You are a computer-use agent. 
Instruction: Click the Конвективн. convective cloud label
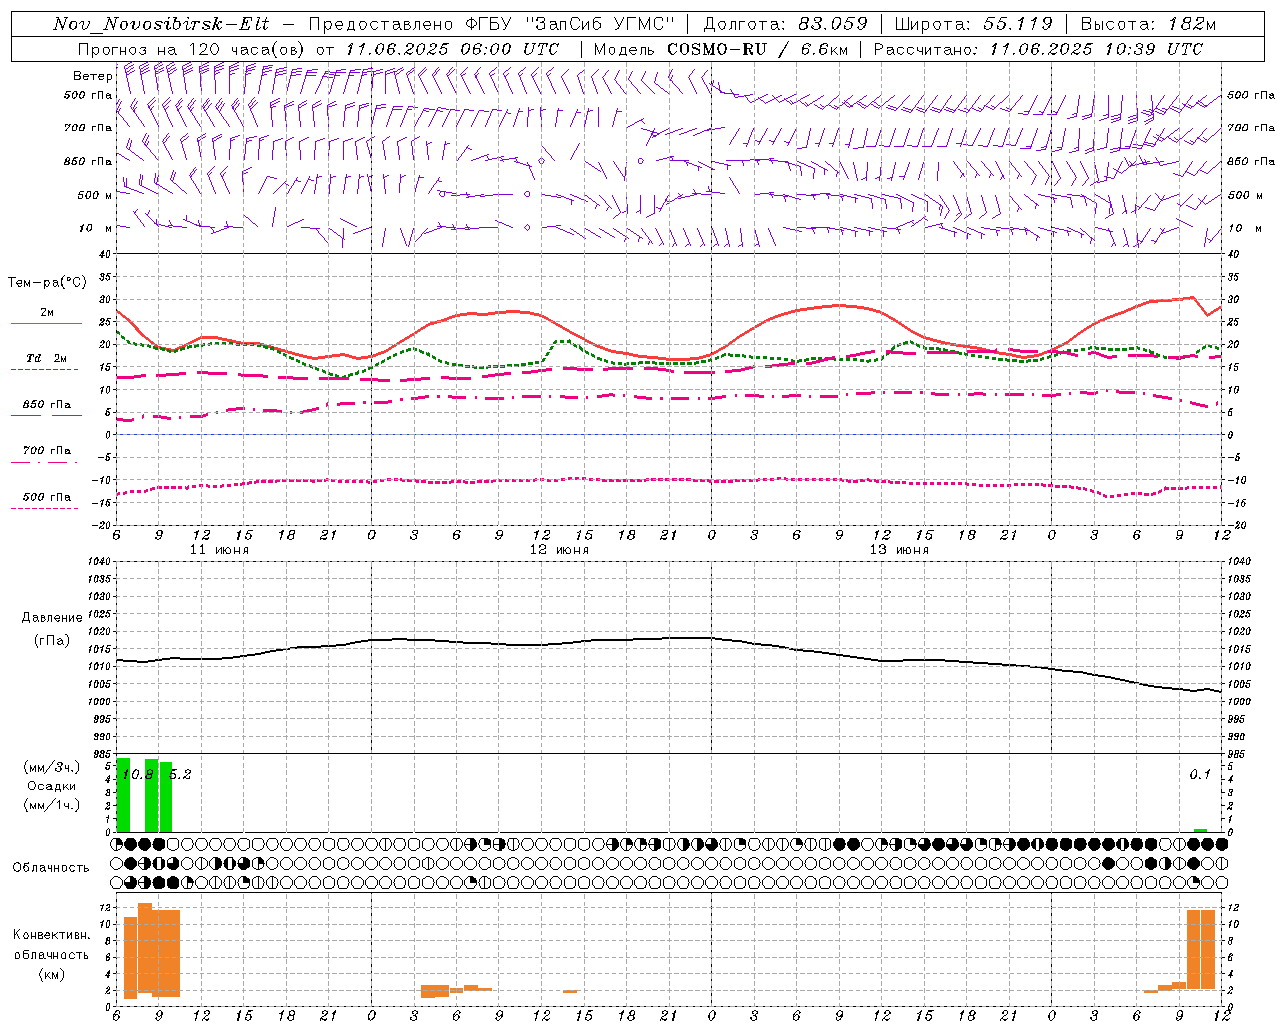[x=52, y=935]
